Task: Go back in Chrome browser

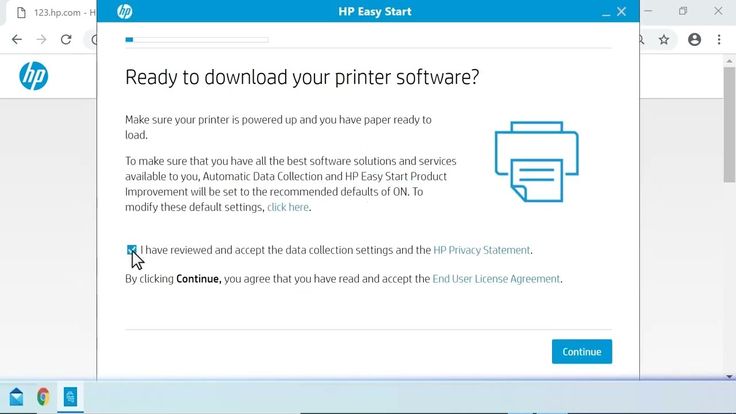Action: (17, 39)
